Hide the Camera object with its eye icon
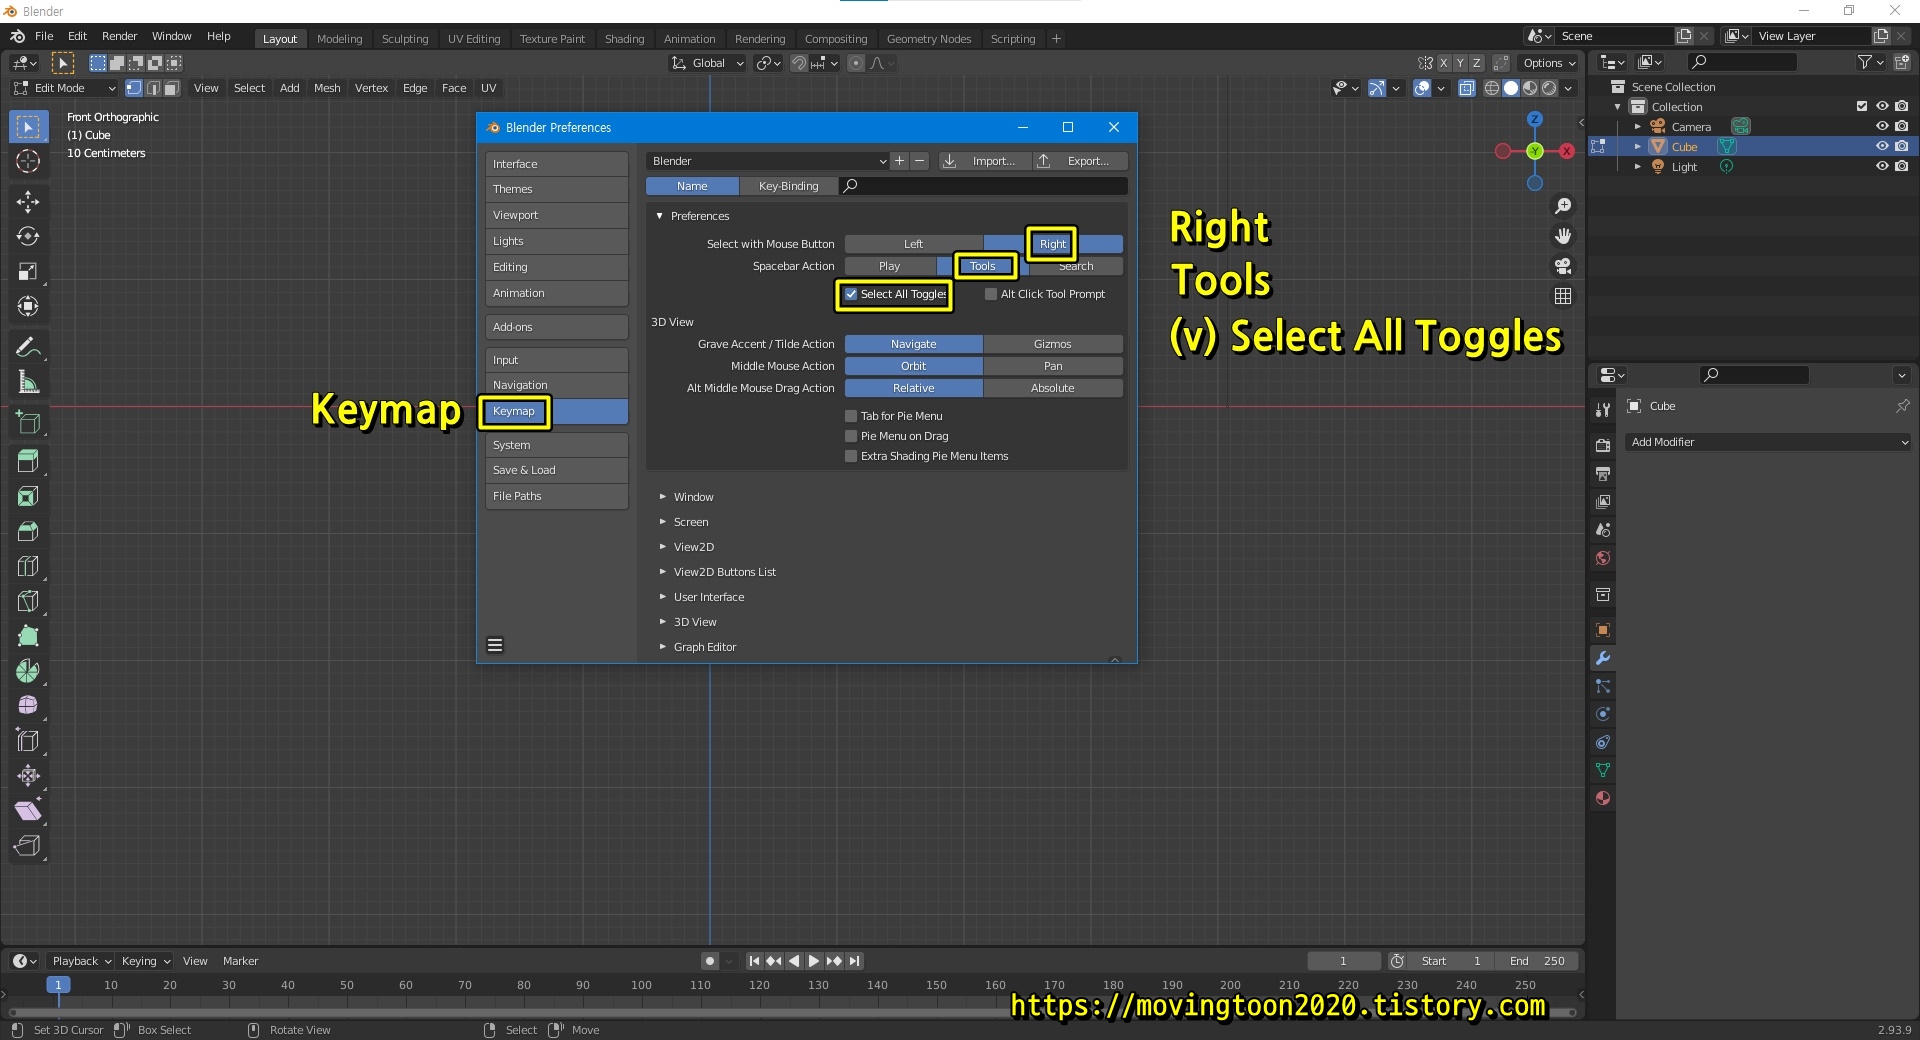The image size is (1920, 1040). click(x=1882, y=126)
